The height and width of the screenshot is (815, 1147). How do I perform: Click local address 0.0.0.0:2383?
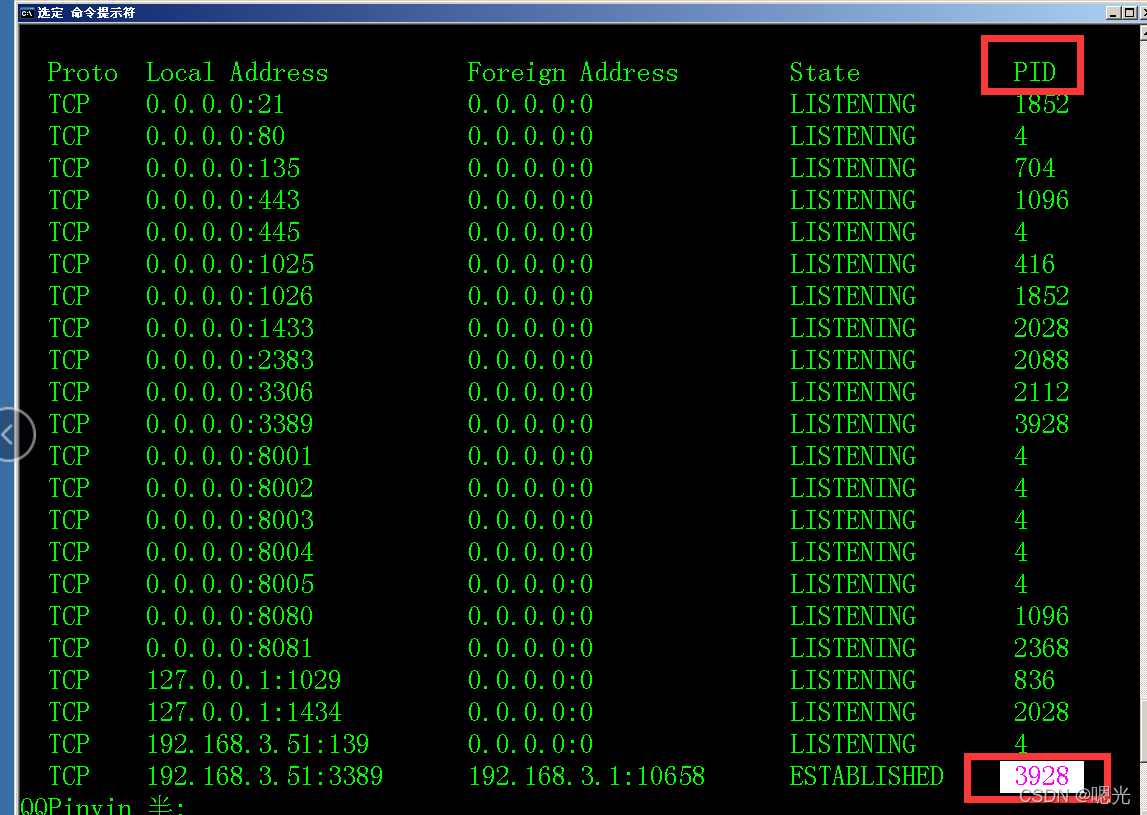coord(230,360)
